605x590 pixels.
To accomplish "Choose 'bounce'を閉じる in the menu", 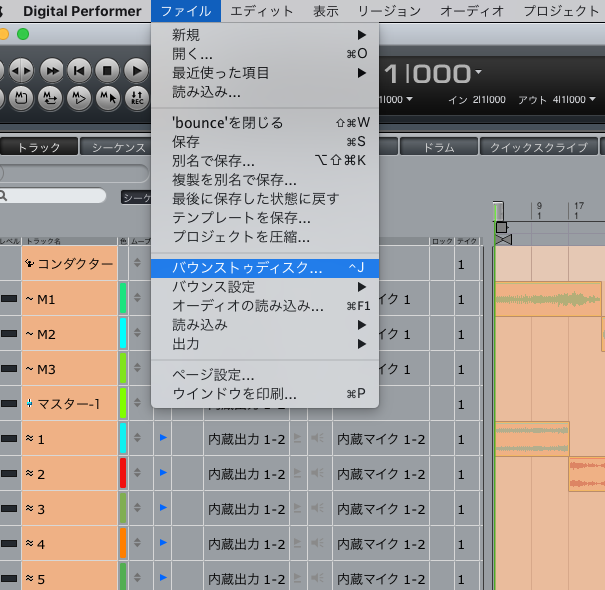I will click(x=265, y=123).
